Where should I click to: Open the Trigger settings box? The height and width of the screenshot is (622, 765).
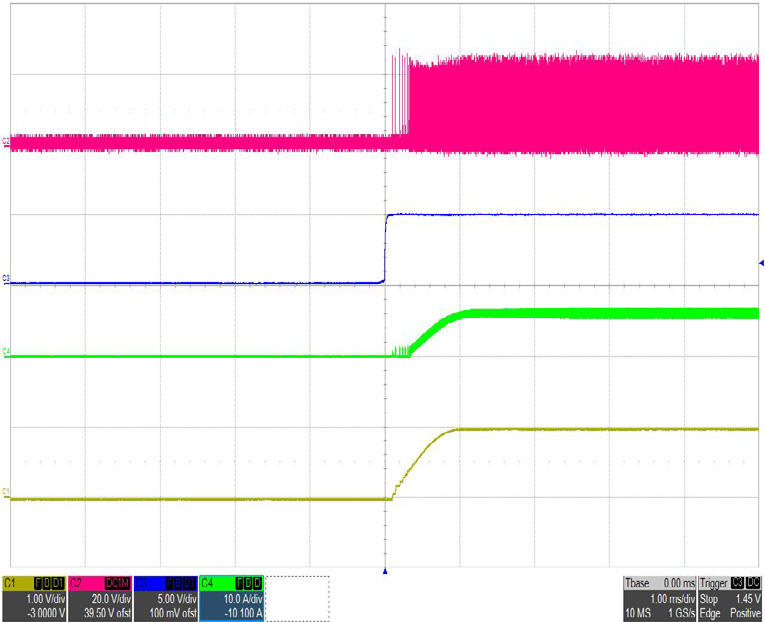click(730, 597)
